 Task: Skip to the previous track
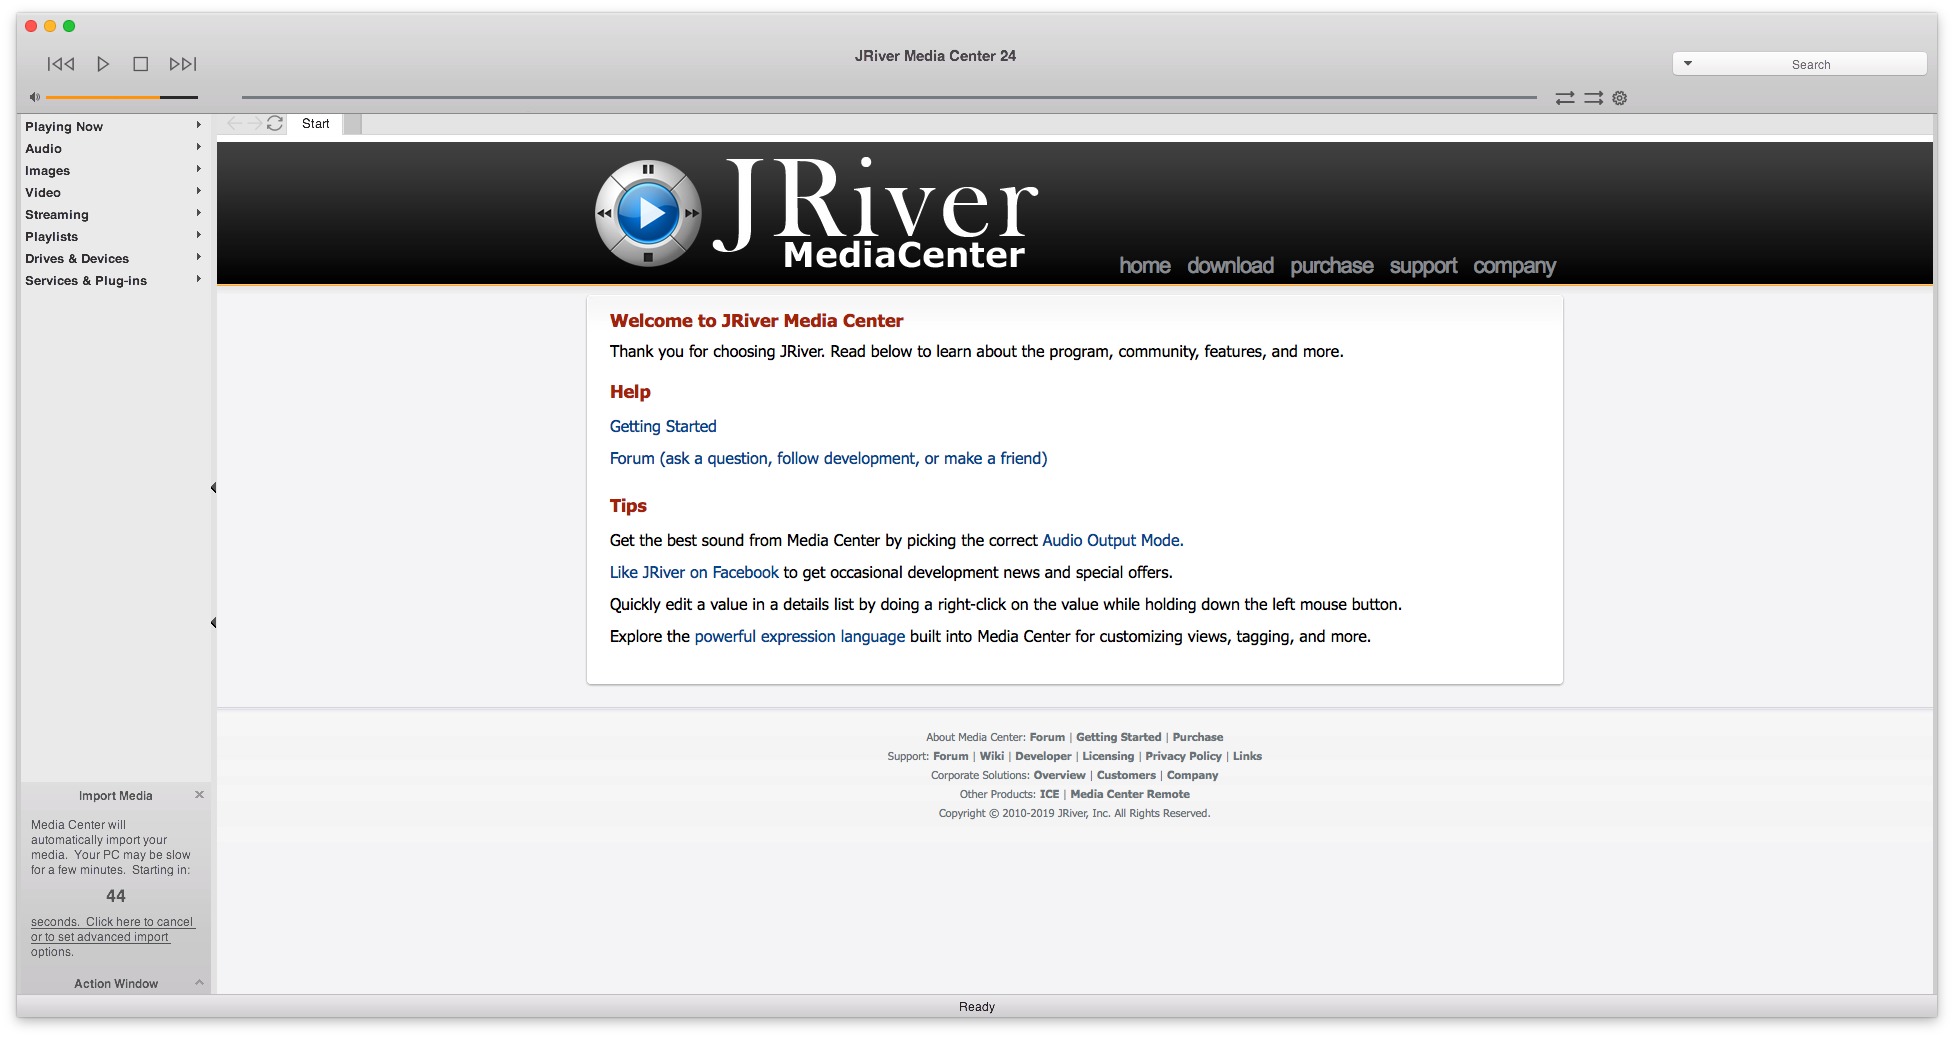(61, 64)
